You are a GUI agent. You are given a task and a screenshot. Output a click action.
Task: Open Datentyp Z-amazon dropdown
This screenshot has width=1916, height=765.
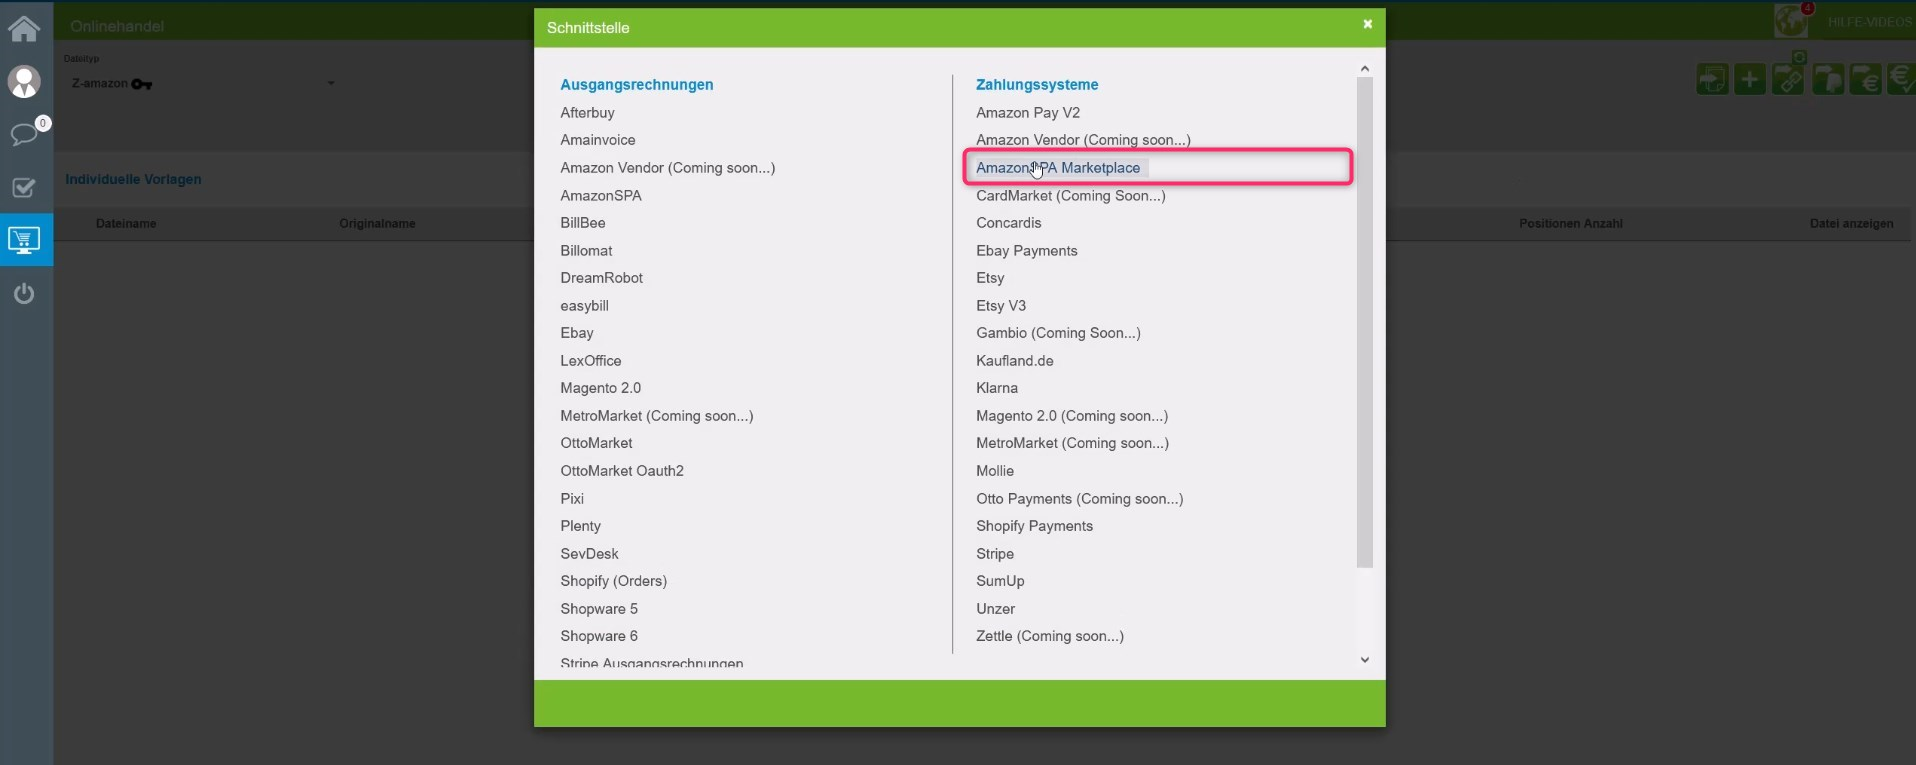pos(203,83)
